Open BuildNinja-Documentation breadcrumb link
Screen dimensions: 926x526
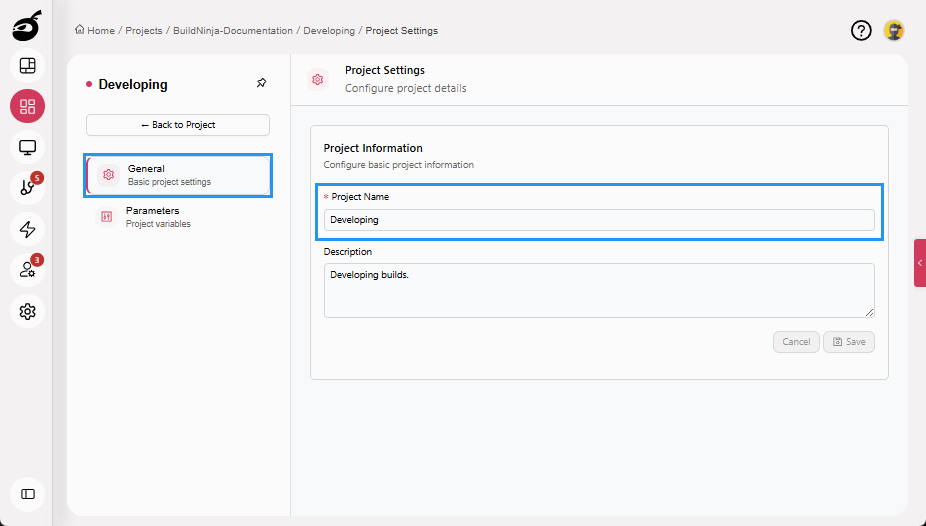233,31
